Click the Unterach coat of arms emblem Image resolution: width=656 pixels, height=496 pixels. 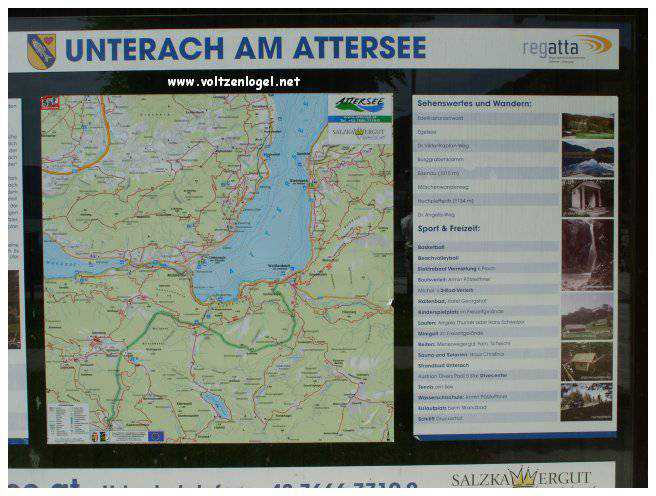(x=41, y=50)
